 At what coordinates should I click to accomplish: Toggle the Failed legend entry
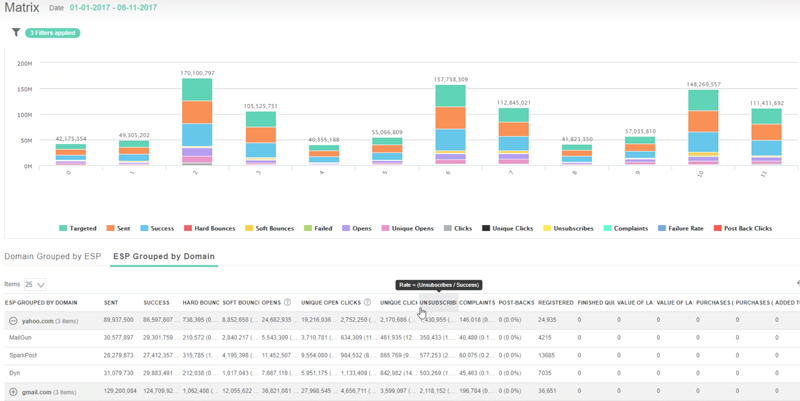point(317,229)
